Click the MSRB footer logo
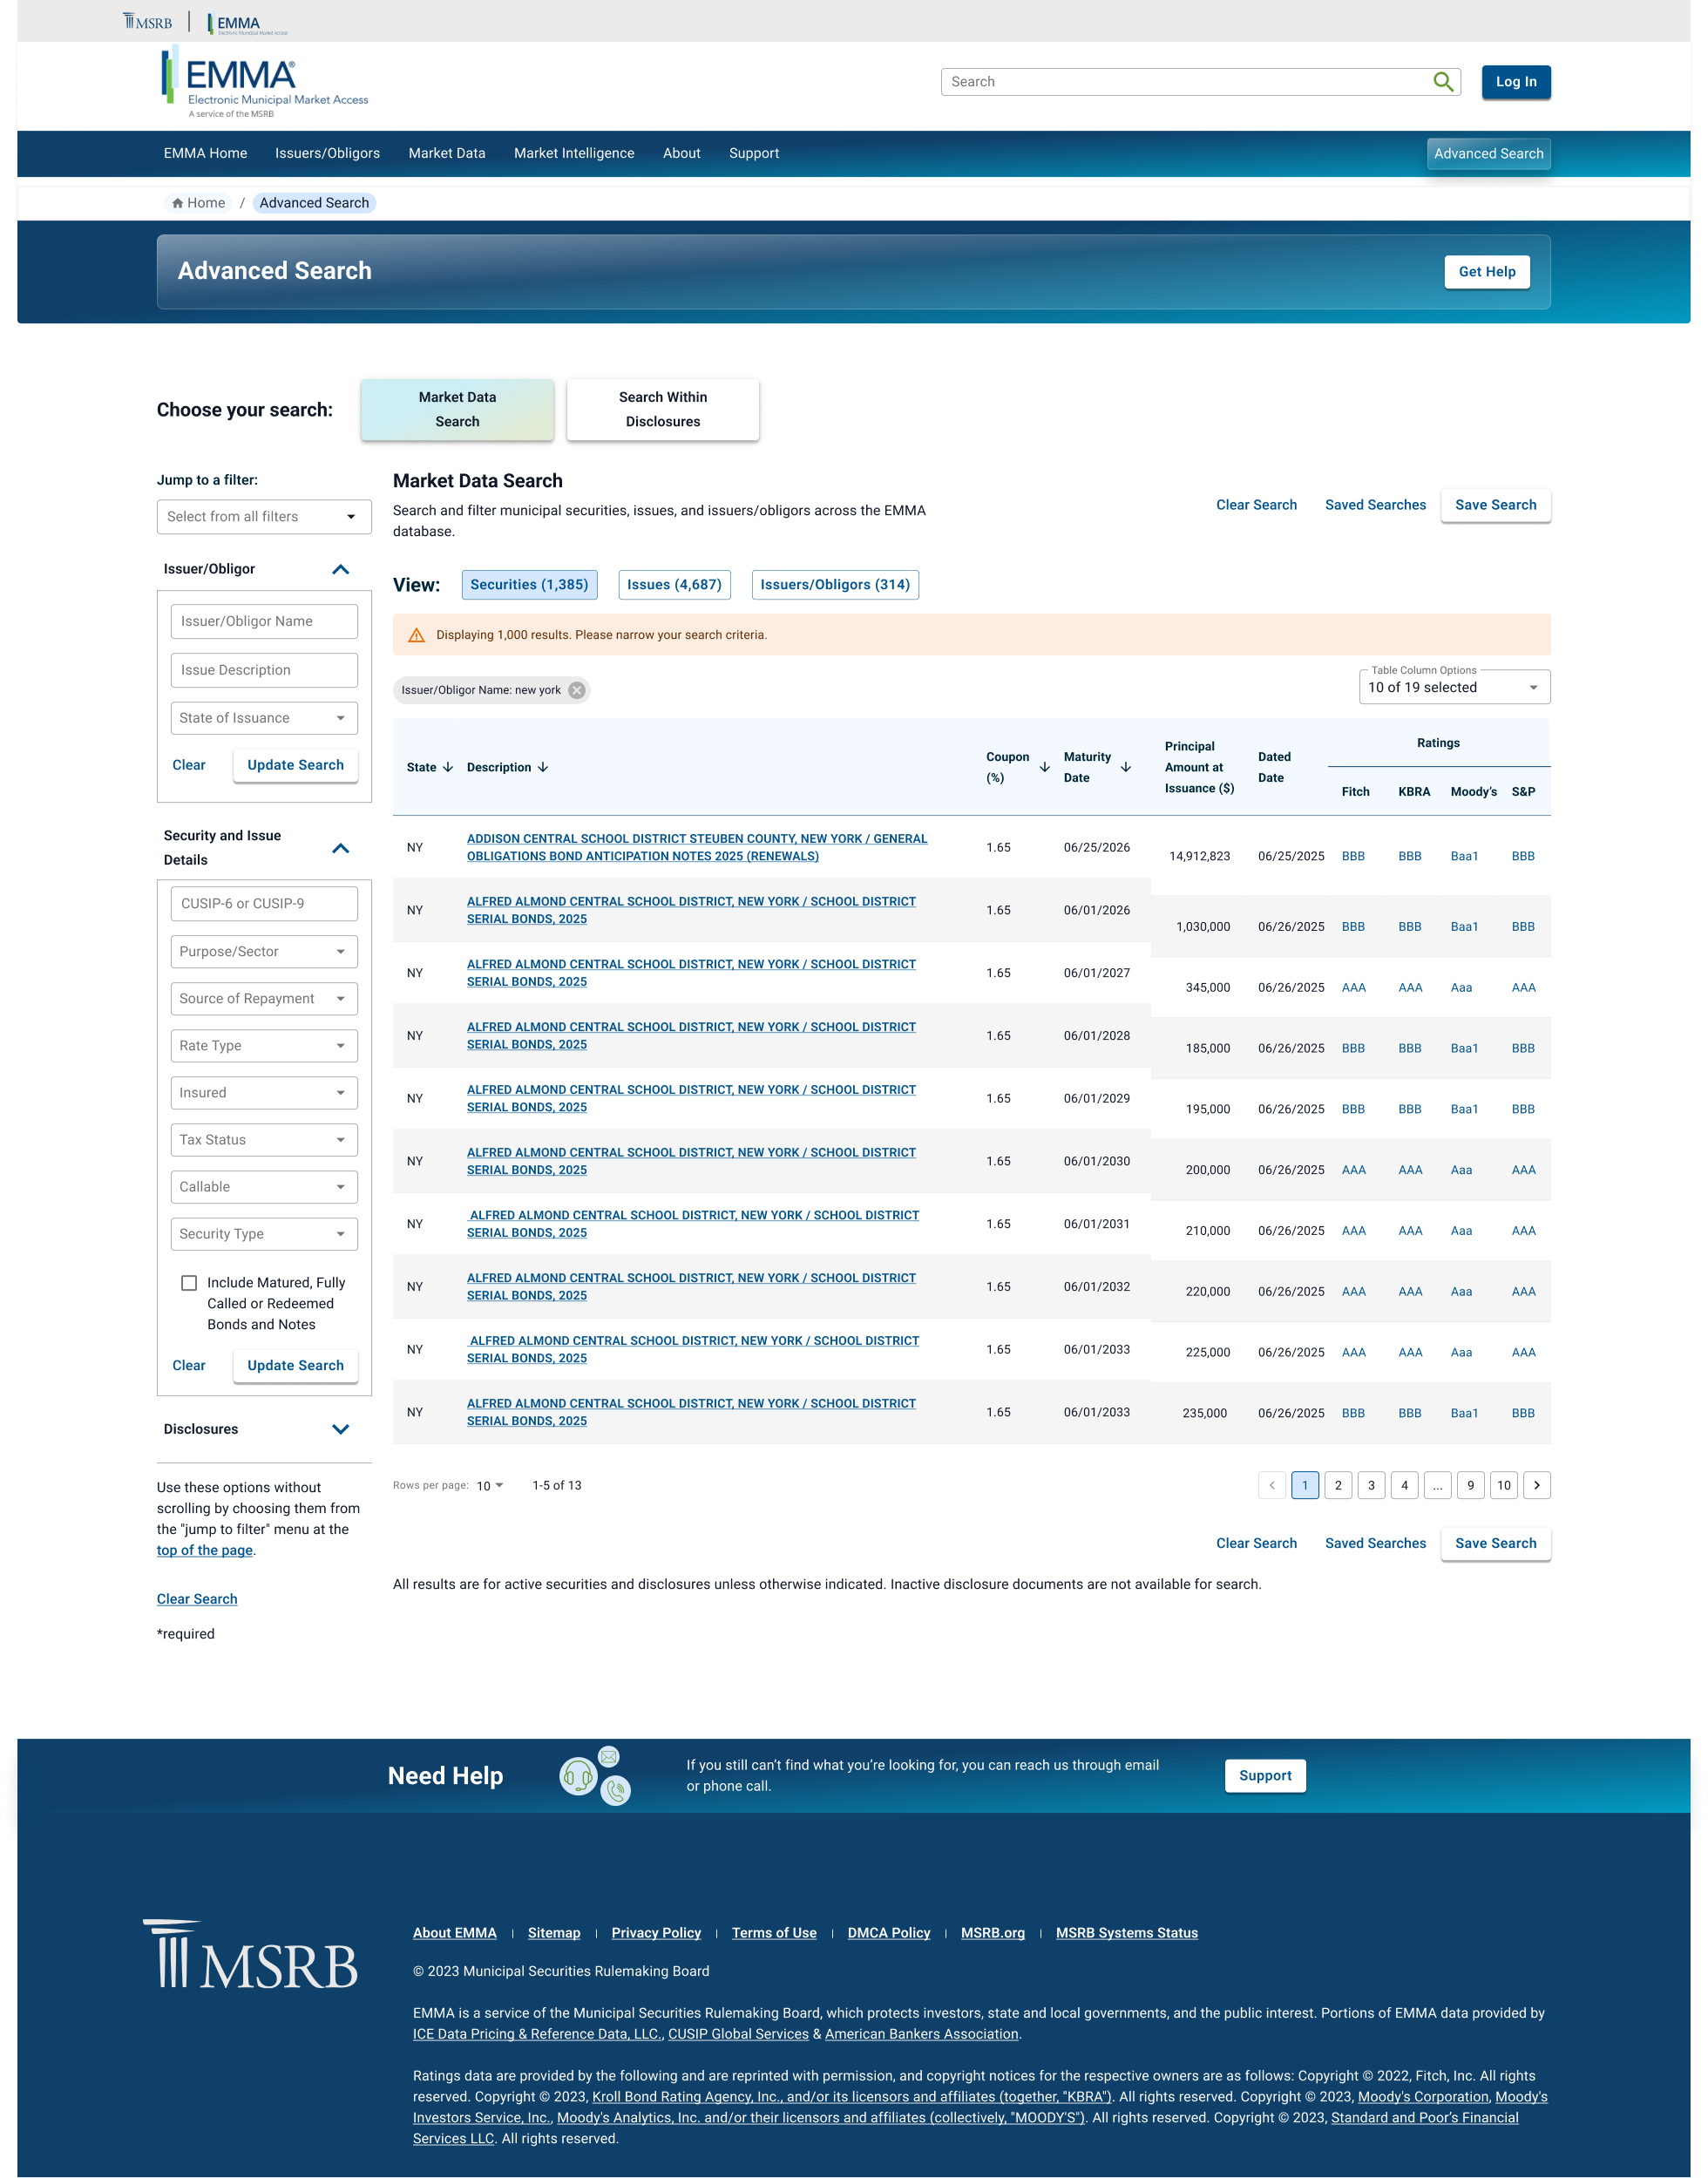Screen dimensions: 1708x2178 (250, 1953)
